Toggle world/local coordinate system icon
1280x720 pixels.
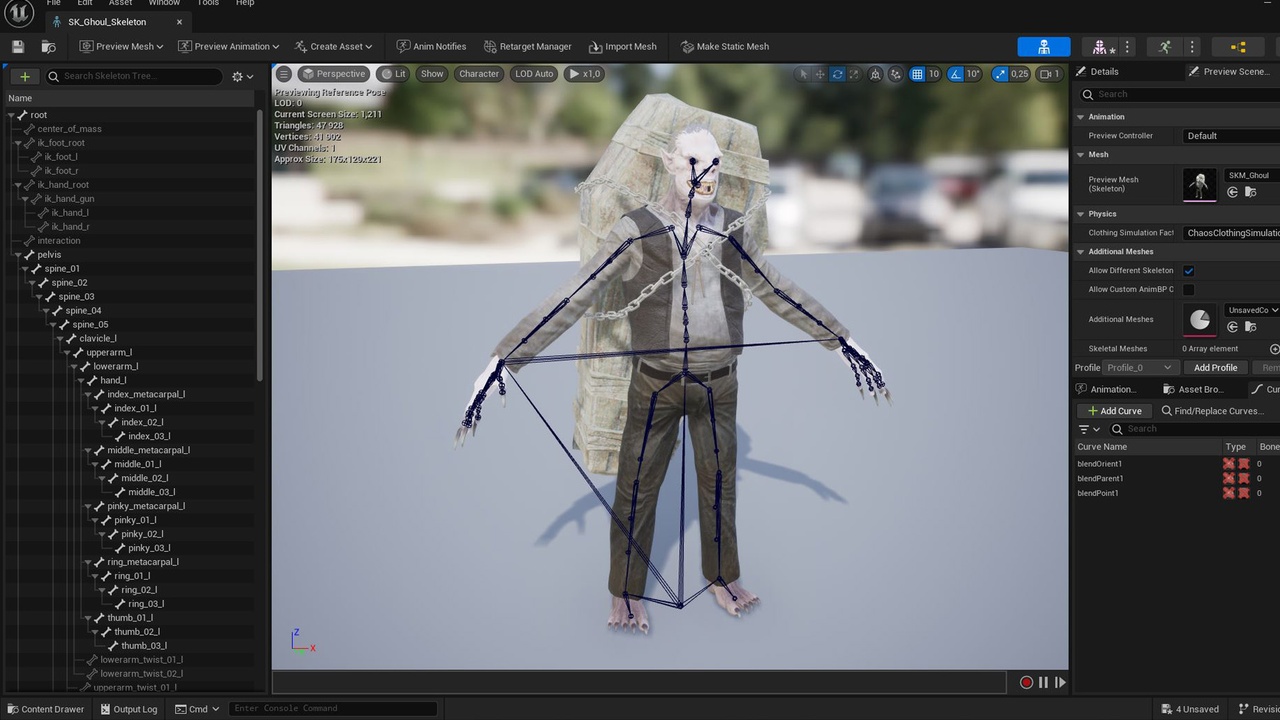click(876, 74)
